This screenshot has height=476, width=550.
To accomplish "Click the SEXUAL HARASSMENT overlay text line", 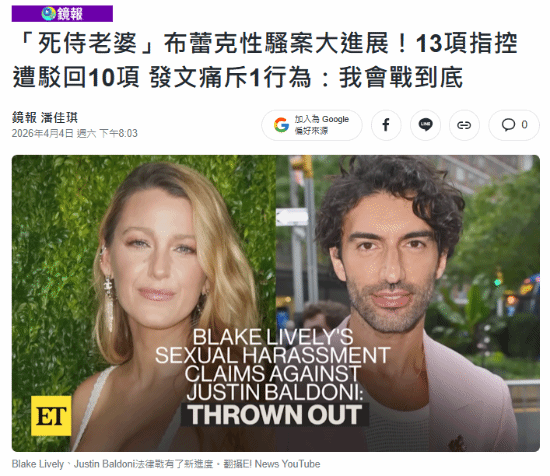I will (x=273, y=355).
